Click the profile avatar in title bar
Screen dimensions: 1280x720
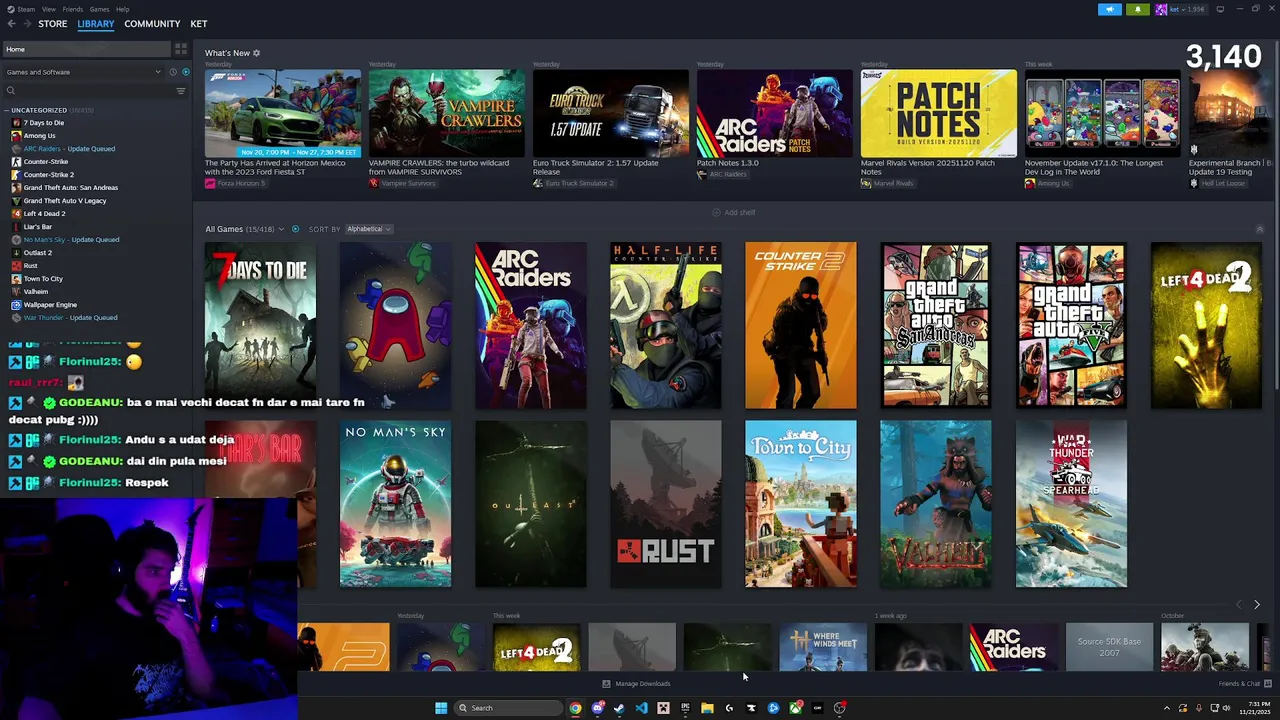pos(1161,9)
